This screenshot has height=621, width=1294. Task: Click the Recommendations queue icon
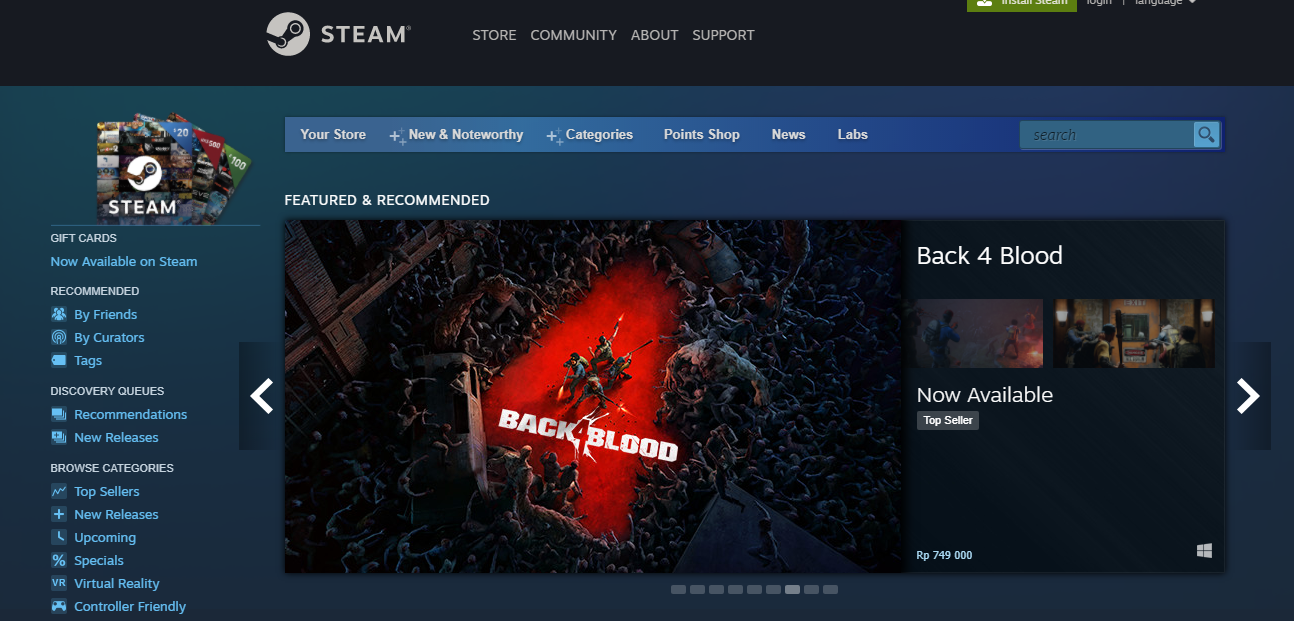click(x=59, y=414)
